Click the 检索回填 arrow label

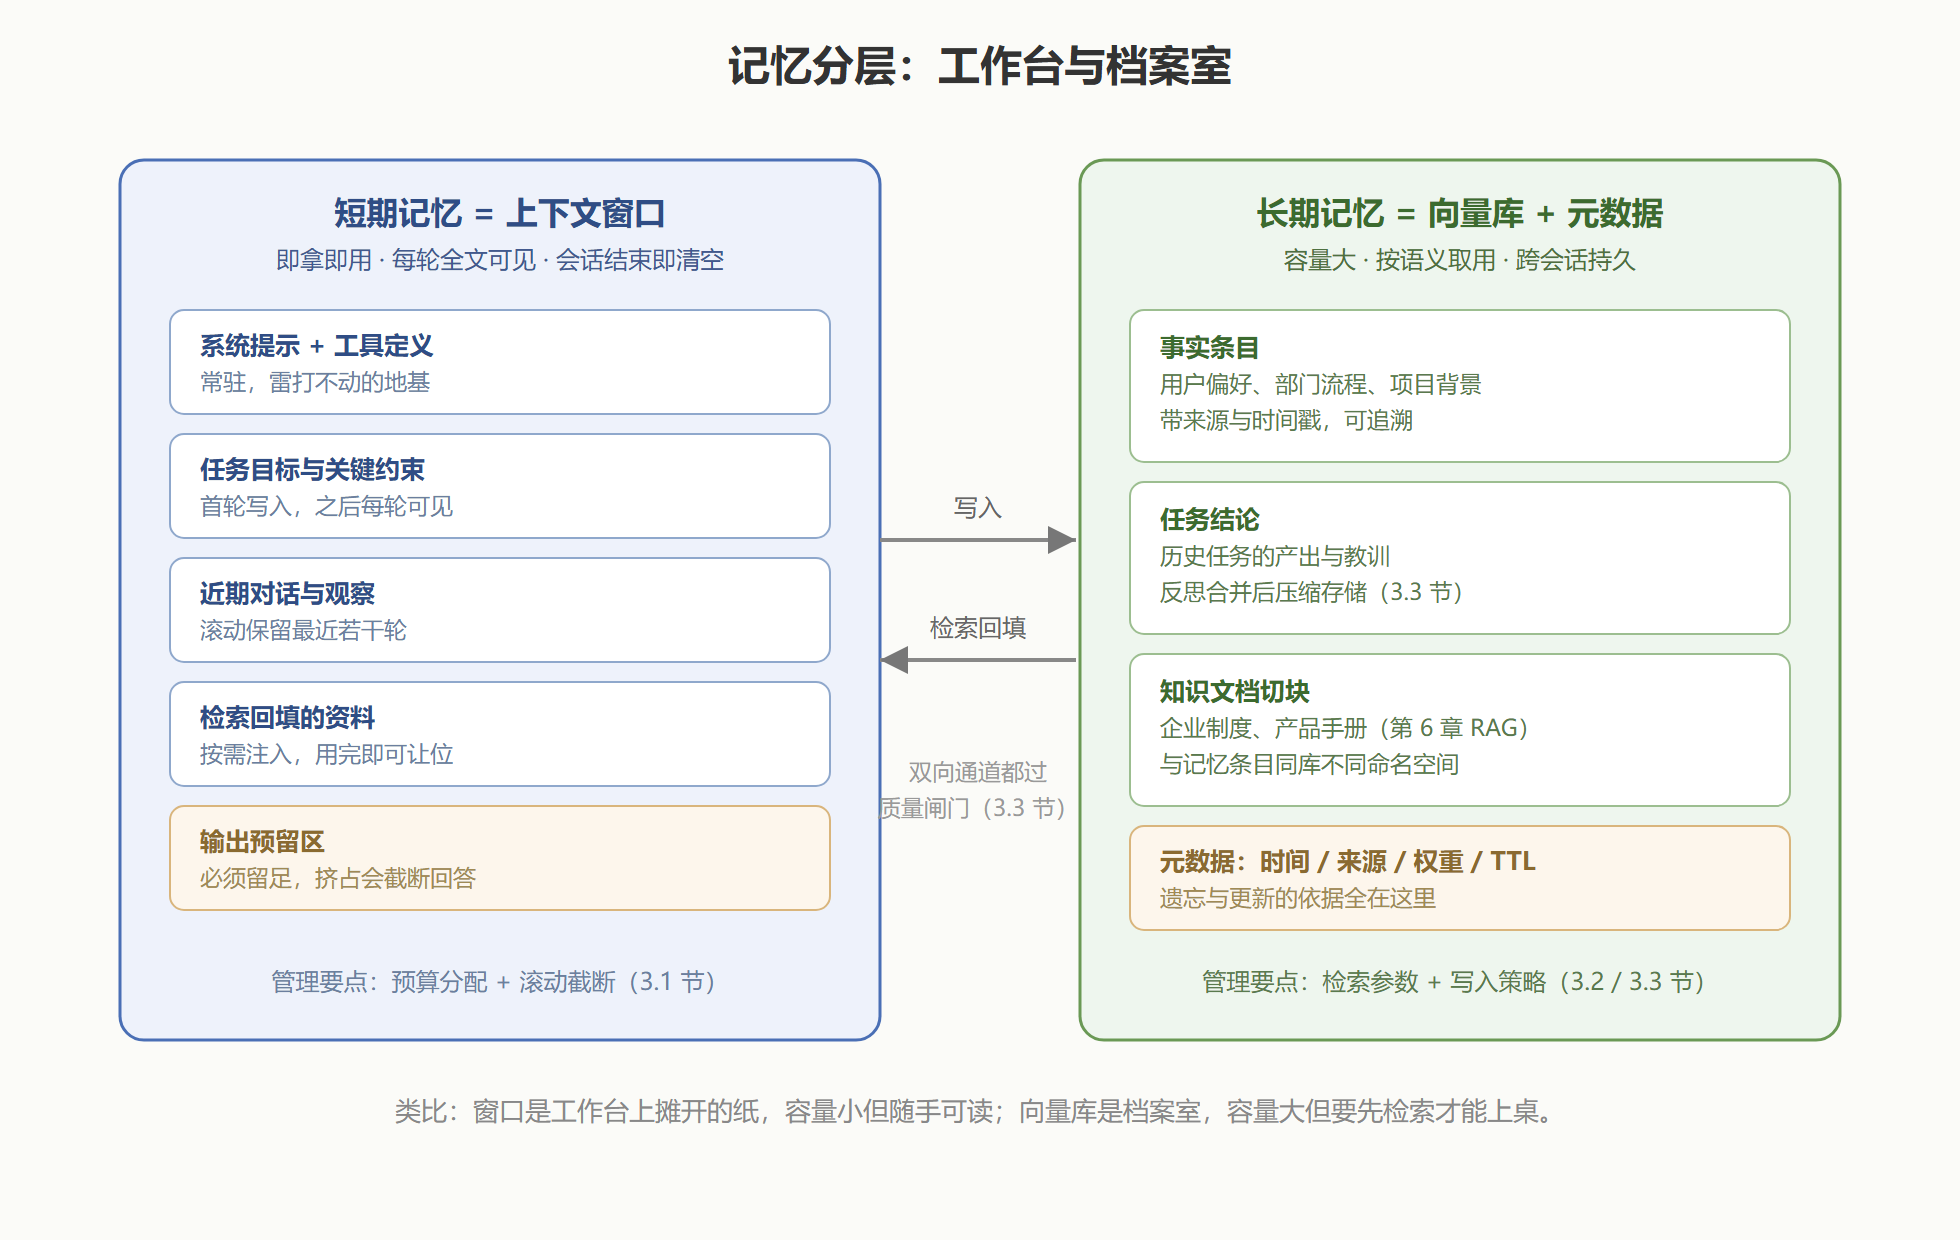(978, 628)
